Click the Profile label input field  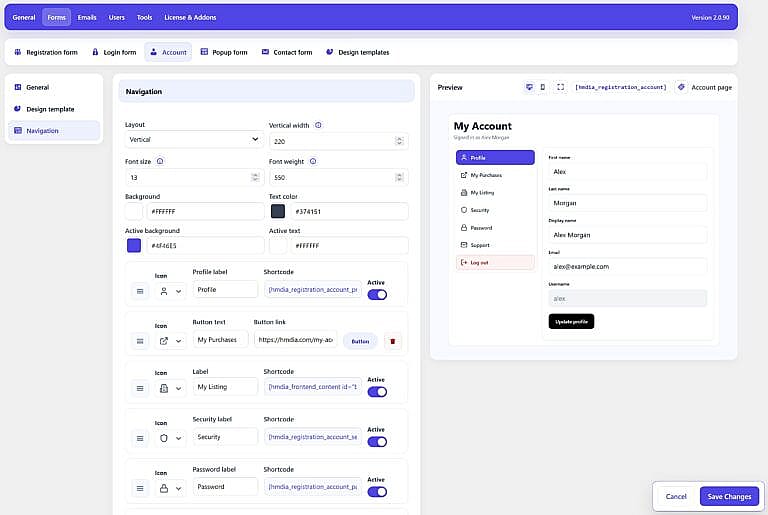pos(225,290)
